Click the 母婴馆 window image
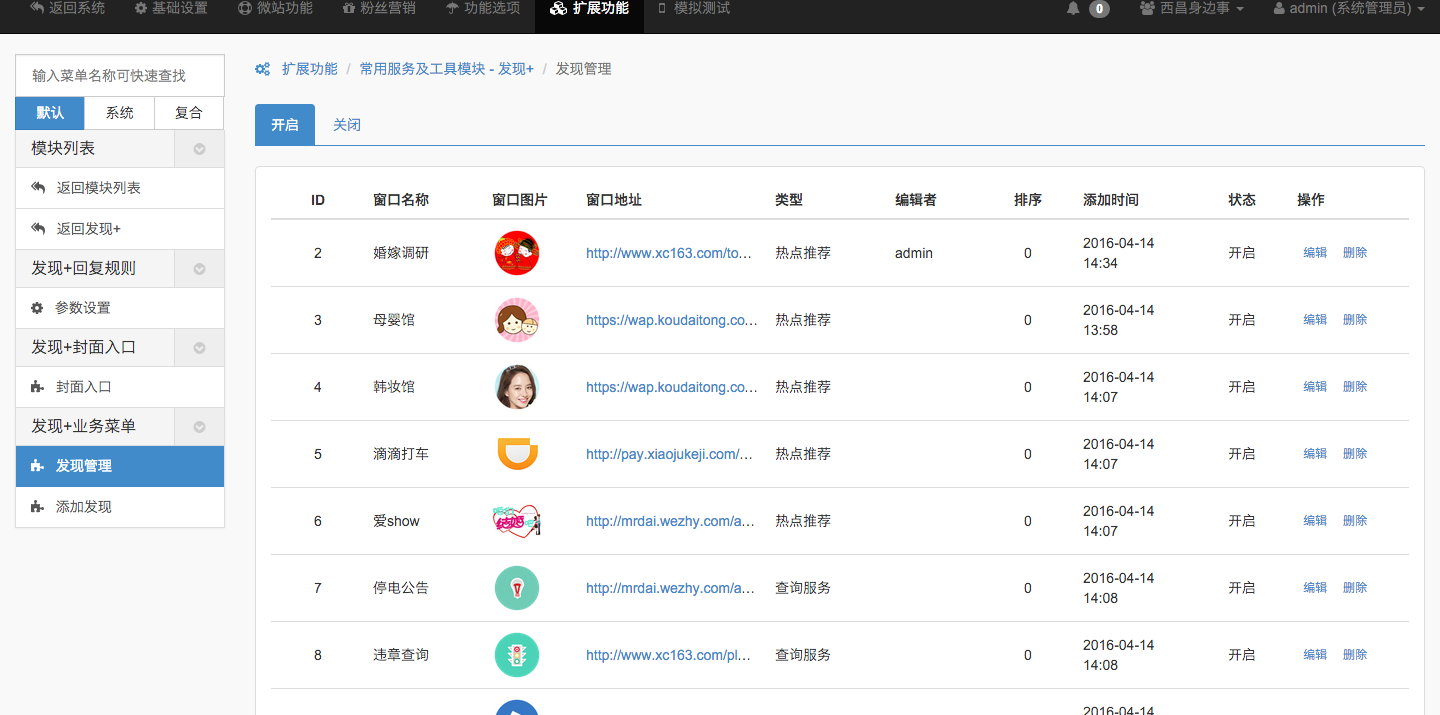The image size is (1440, 715). tap(517, 320)
